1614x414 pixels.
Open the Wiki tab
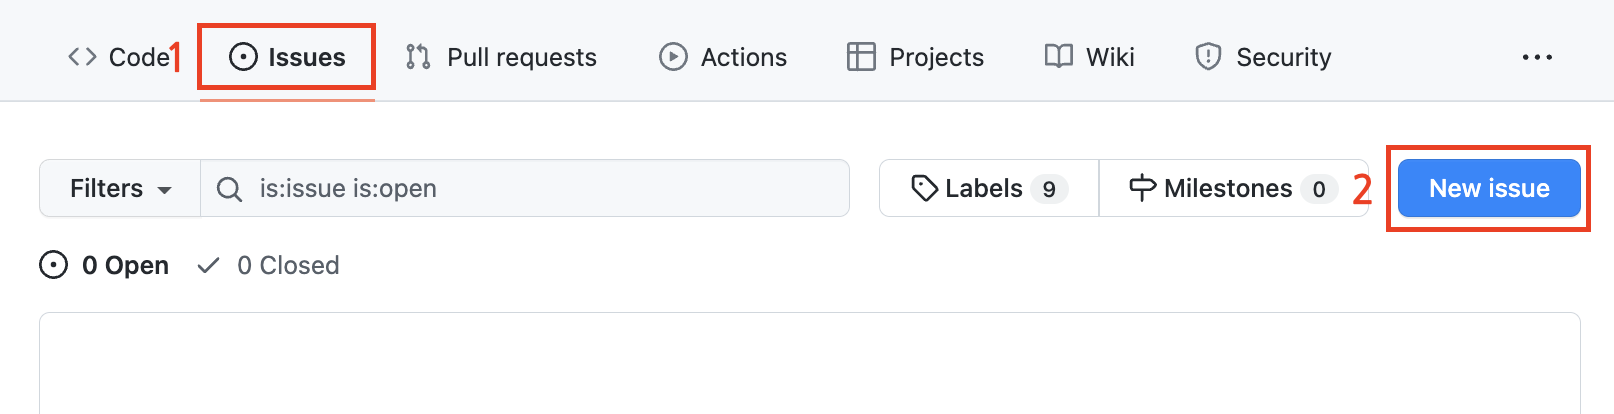pyautogui.click(x=1089, y=57)
